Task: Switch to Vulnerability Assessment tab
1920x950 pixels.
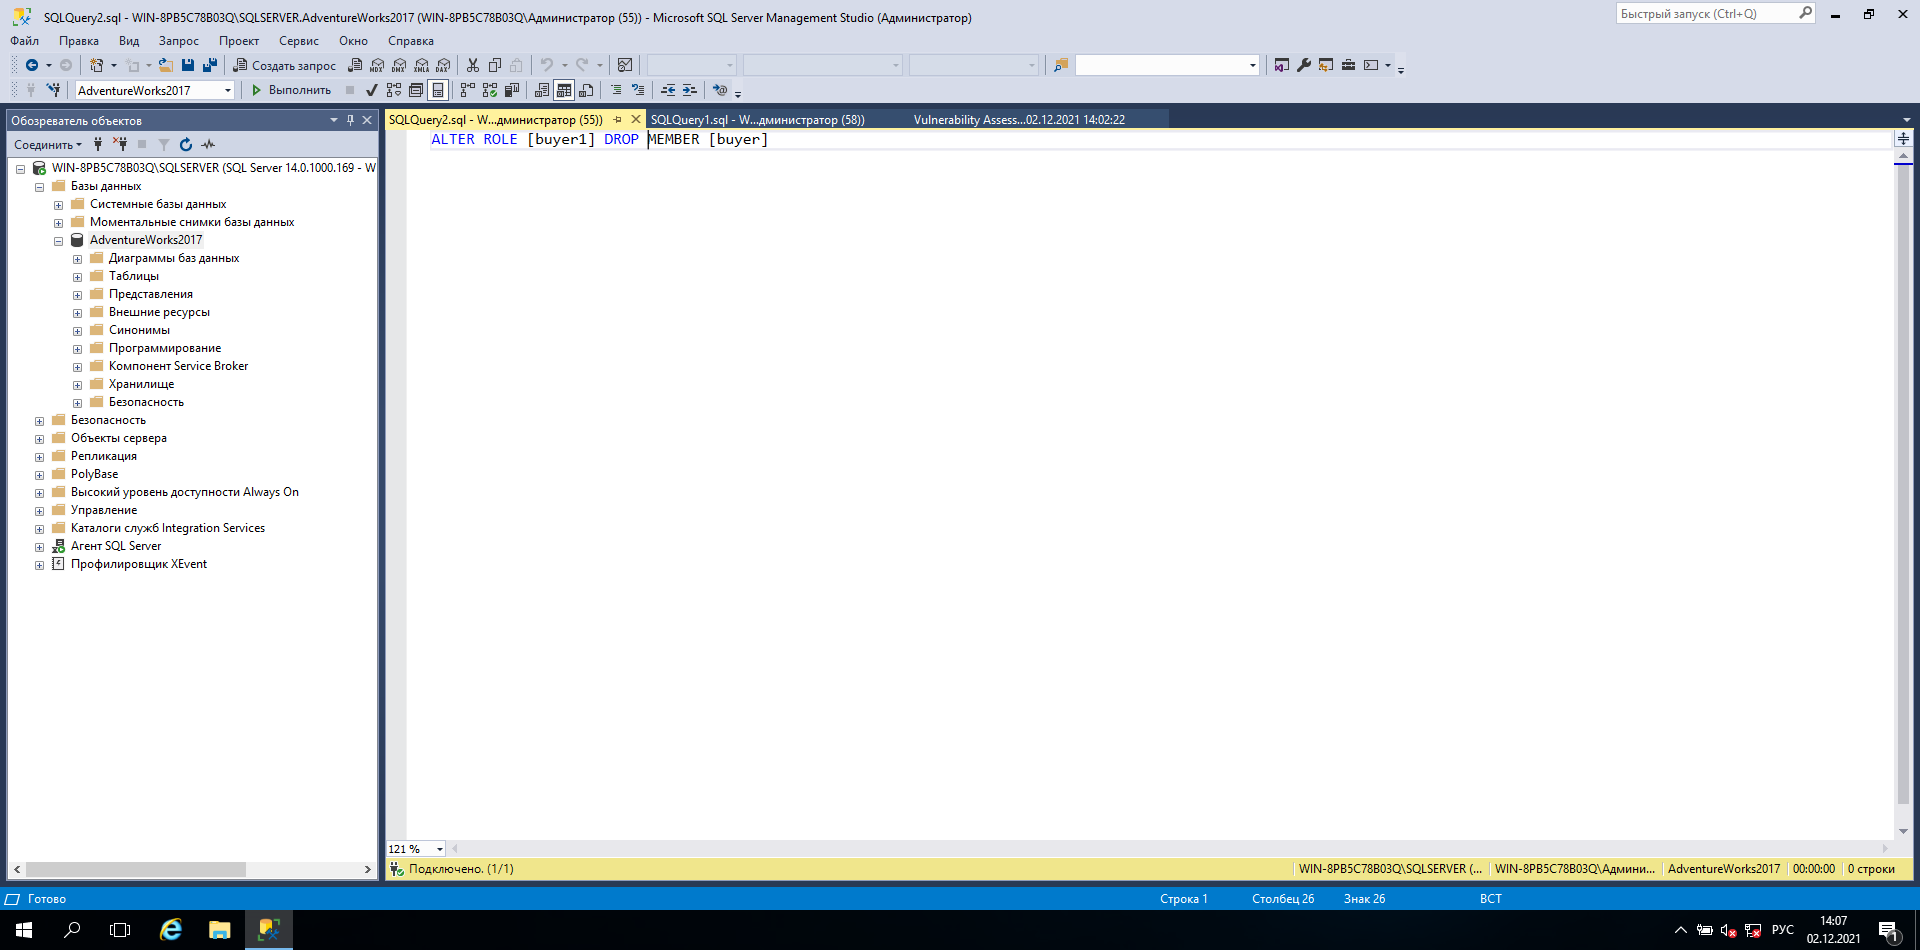Action: pyautogui.click(x=1019, y=119)
